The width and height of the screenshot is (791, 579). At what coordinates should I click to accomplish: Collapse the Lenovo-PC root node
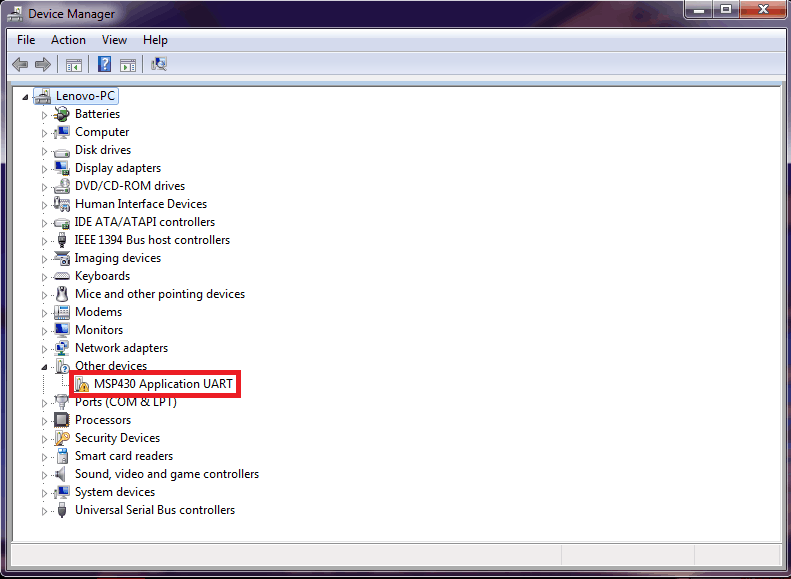26,96
